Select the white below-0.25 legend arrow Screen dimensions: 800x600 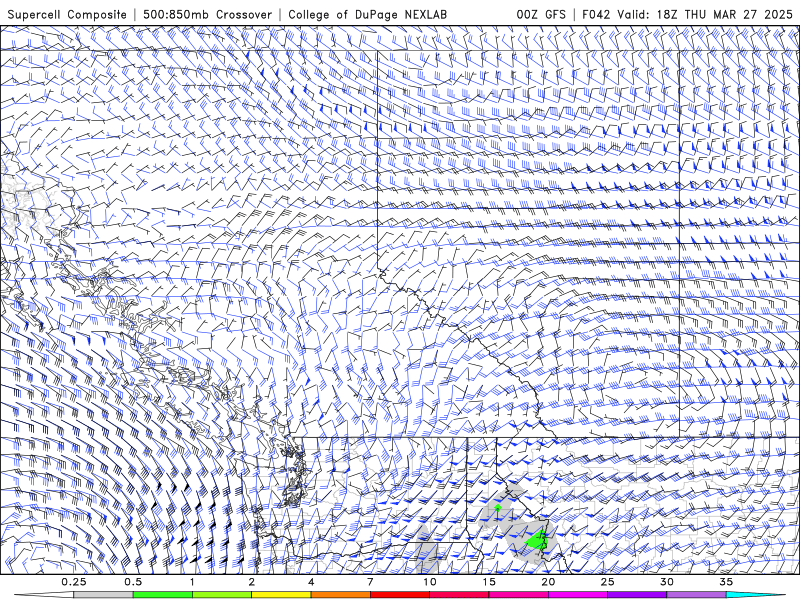tap(44, 595)
